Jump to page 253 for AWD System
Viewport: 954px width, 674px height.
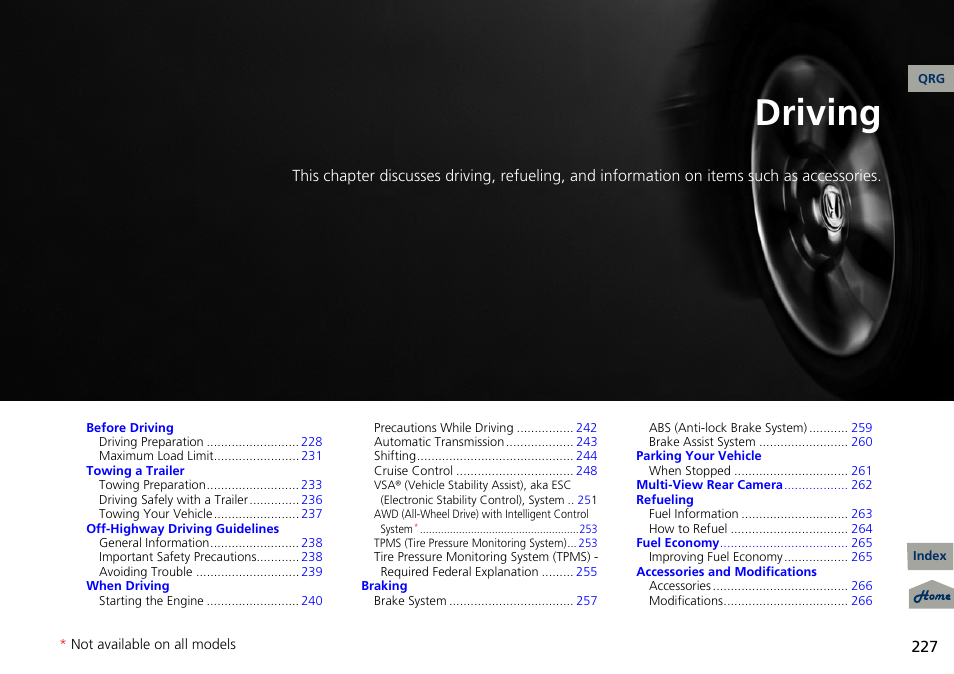coord(588,529)
